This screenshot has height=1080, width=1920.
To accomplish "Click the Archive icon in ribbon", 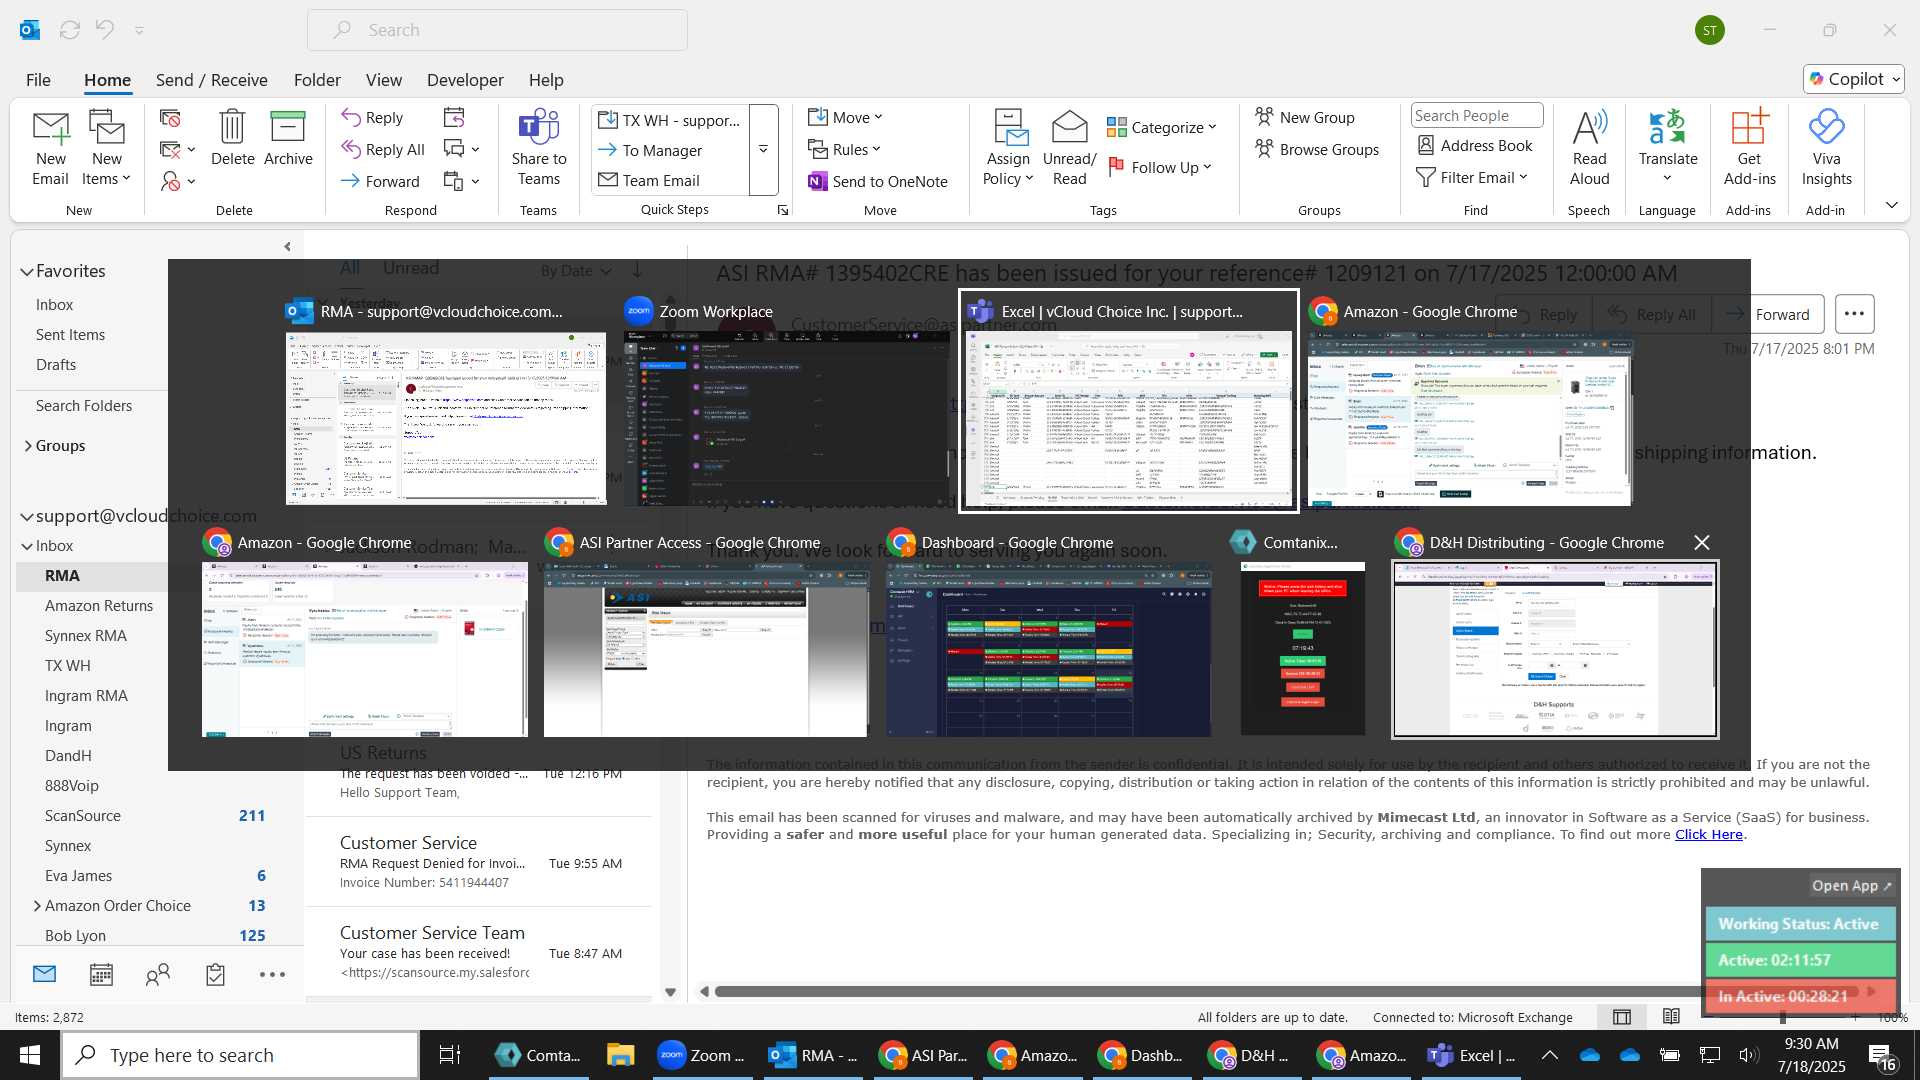I will click(288, 138).
